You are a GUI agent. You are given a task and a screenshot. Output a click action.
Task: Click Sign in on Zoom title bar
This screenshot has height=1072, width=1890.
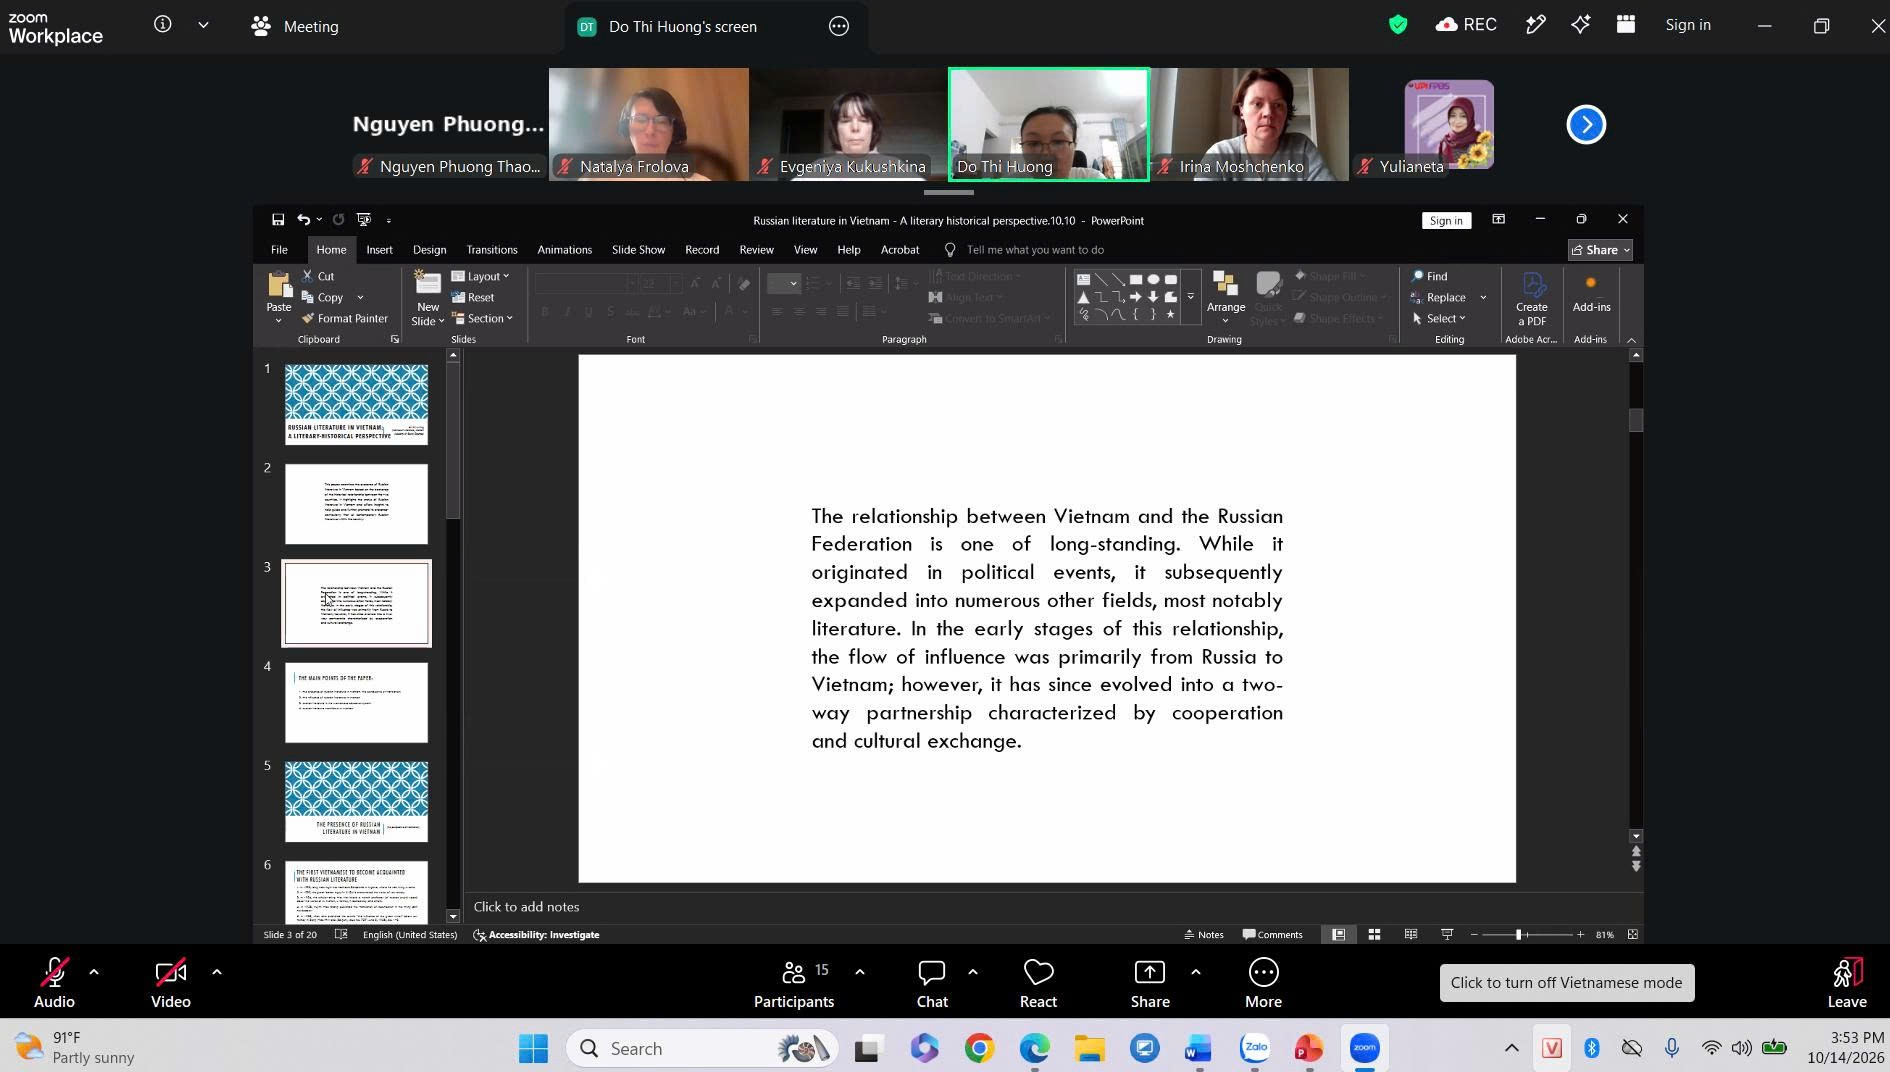click(1688, 25)
